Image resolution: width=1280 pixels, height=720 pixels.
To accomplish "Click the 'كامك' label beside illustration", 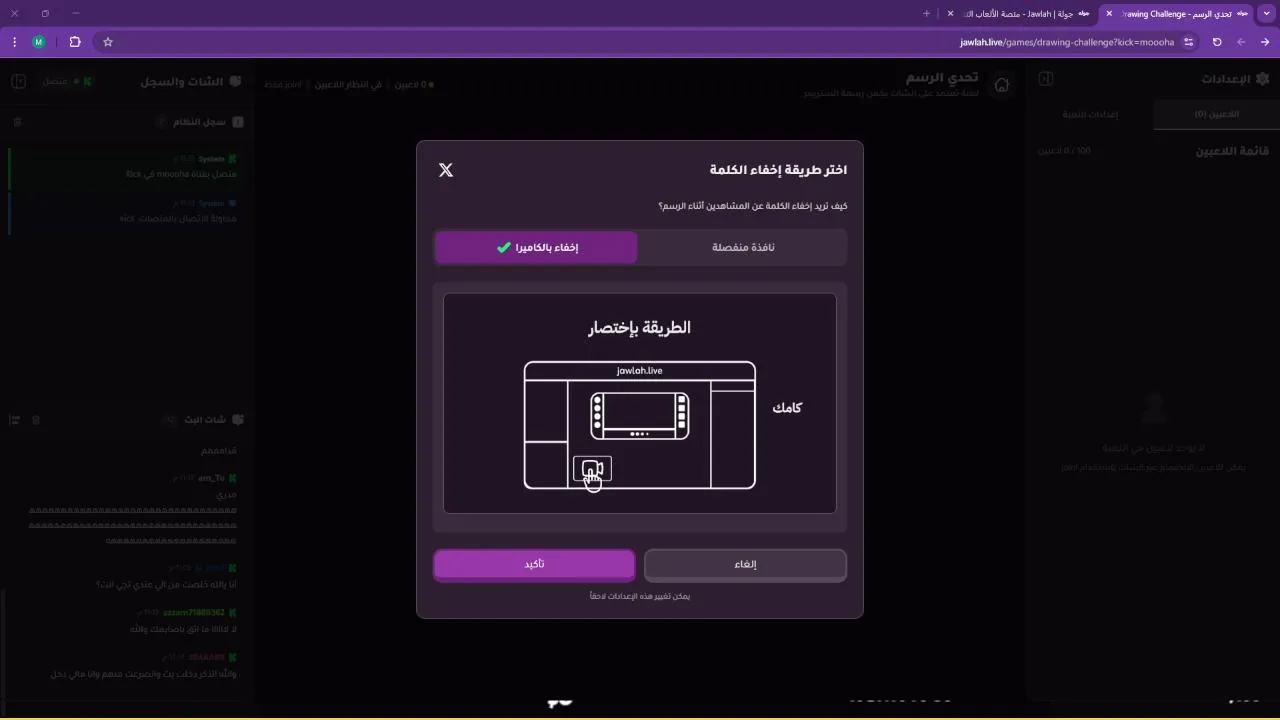I will click(787, 408).
